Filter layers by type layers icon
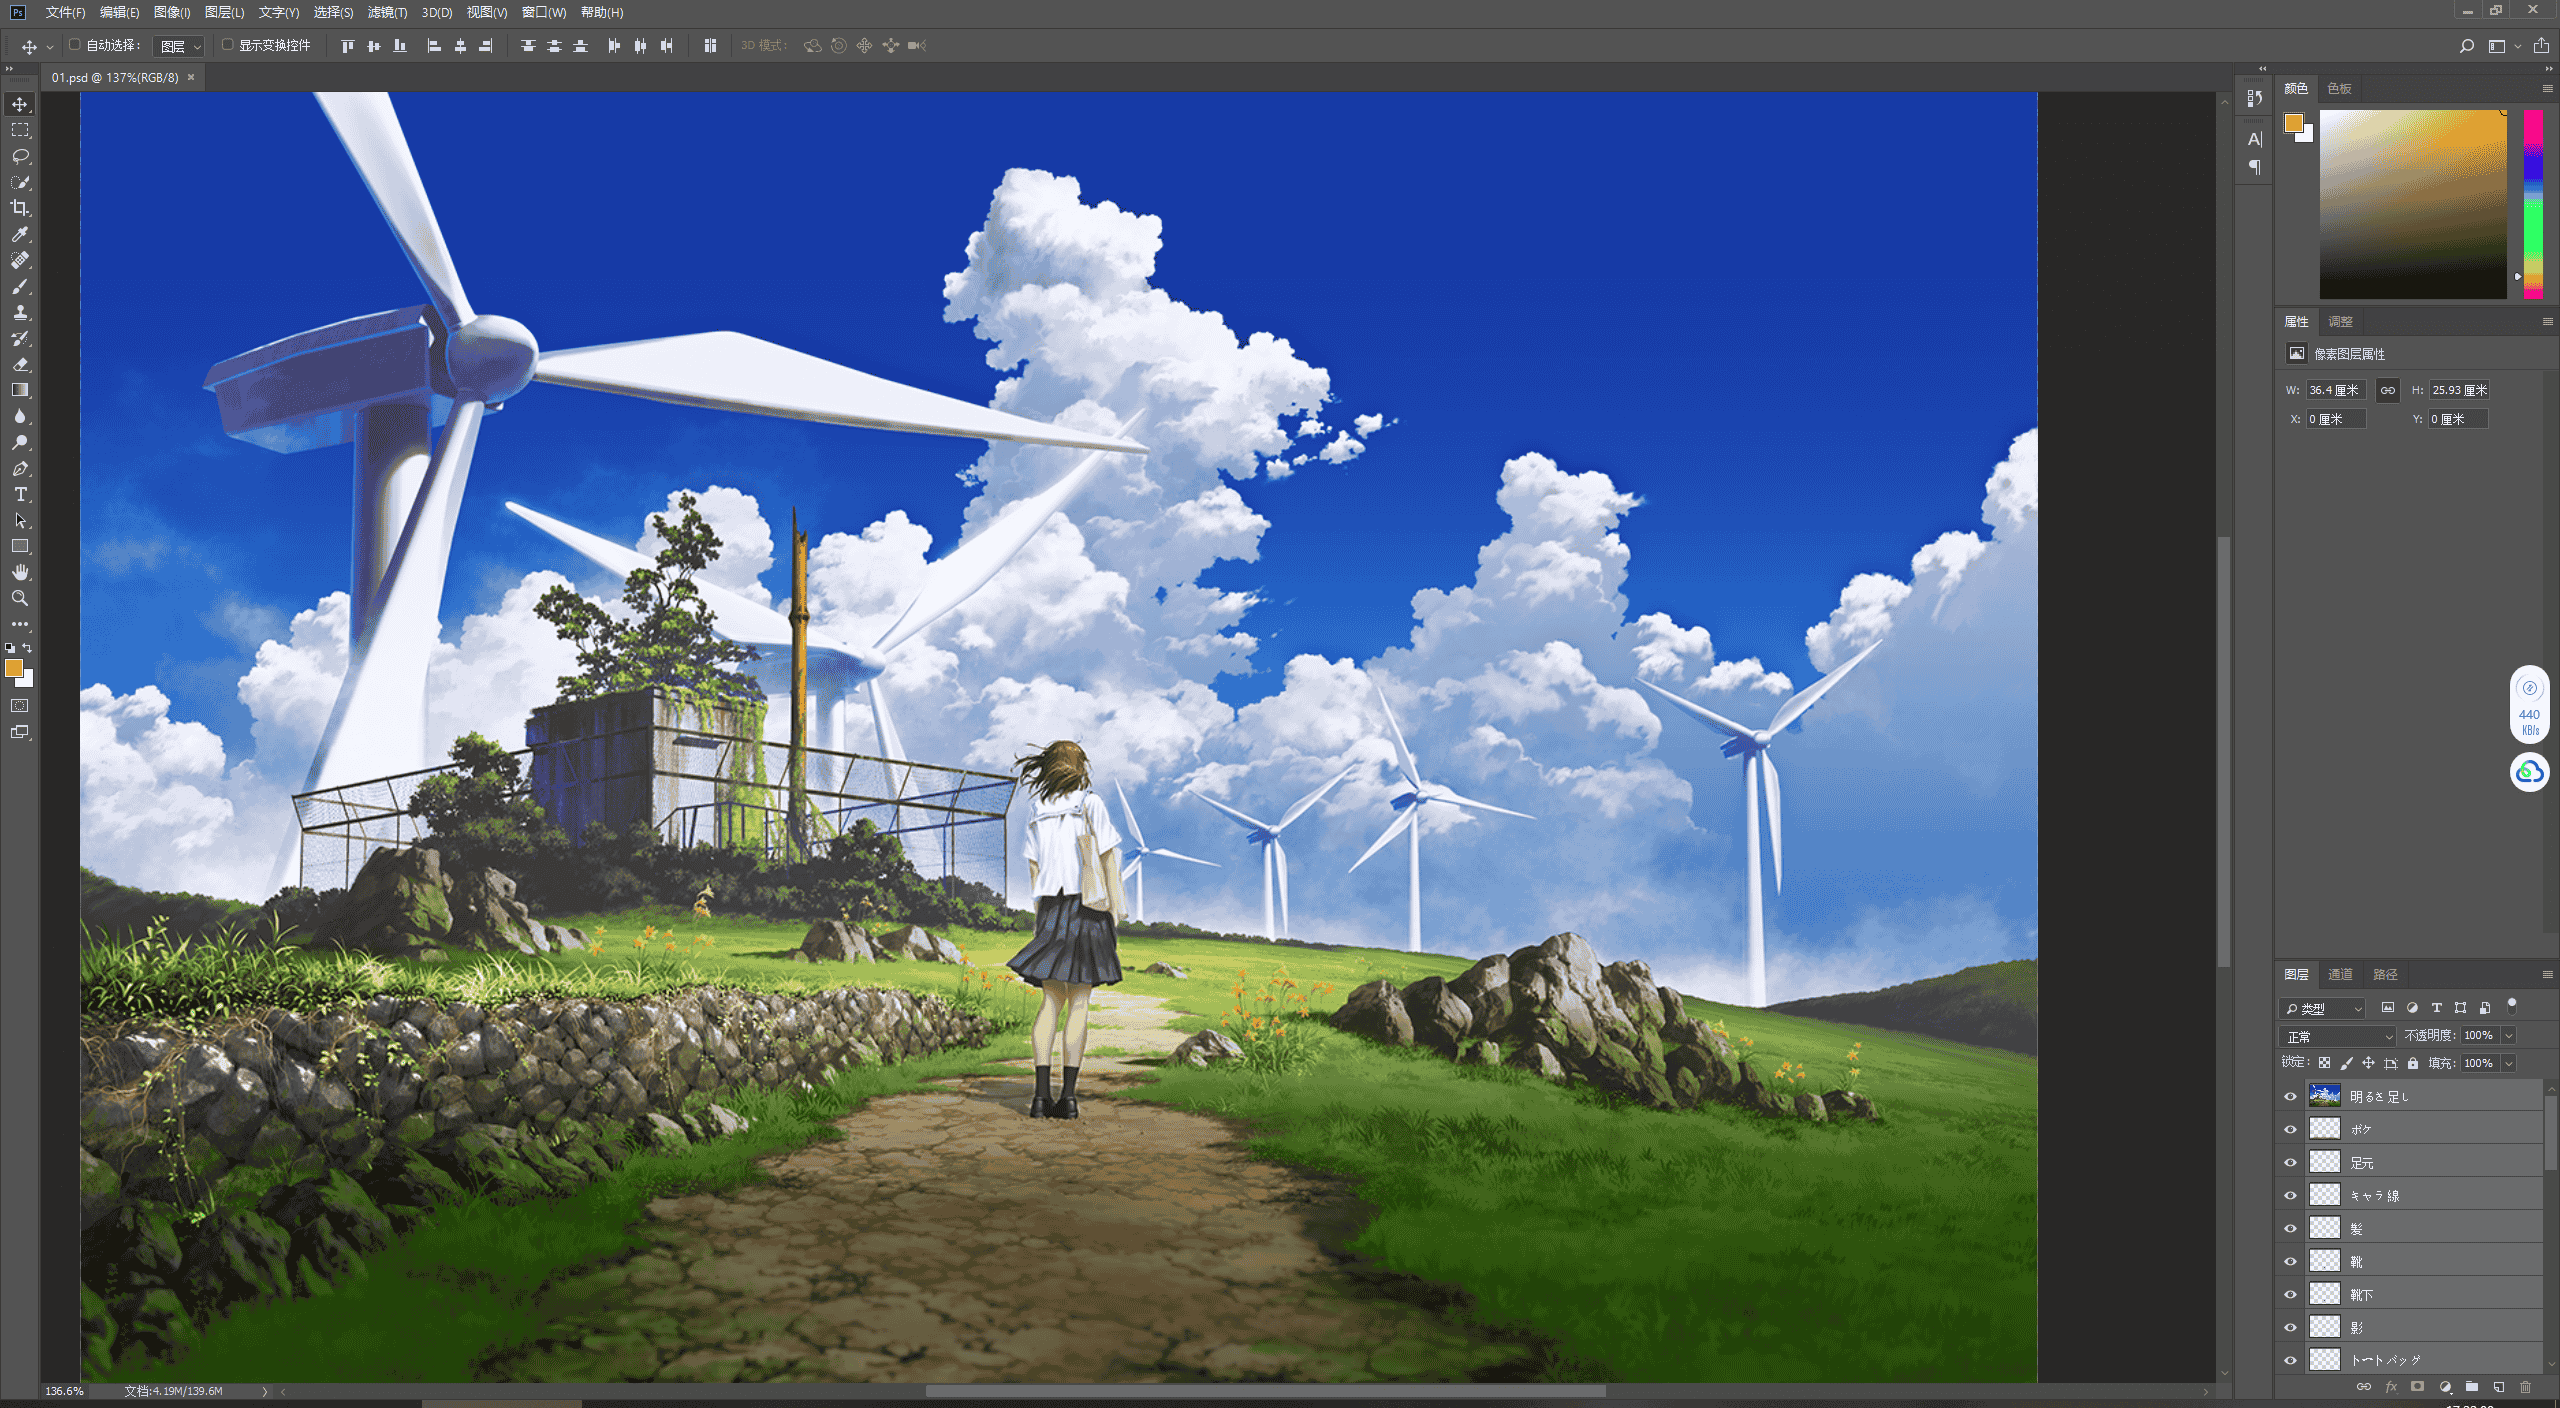 tap(2436, 1008)
